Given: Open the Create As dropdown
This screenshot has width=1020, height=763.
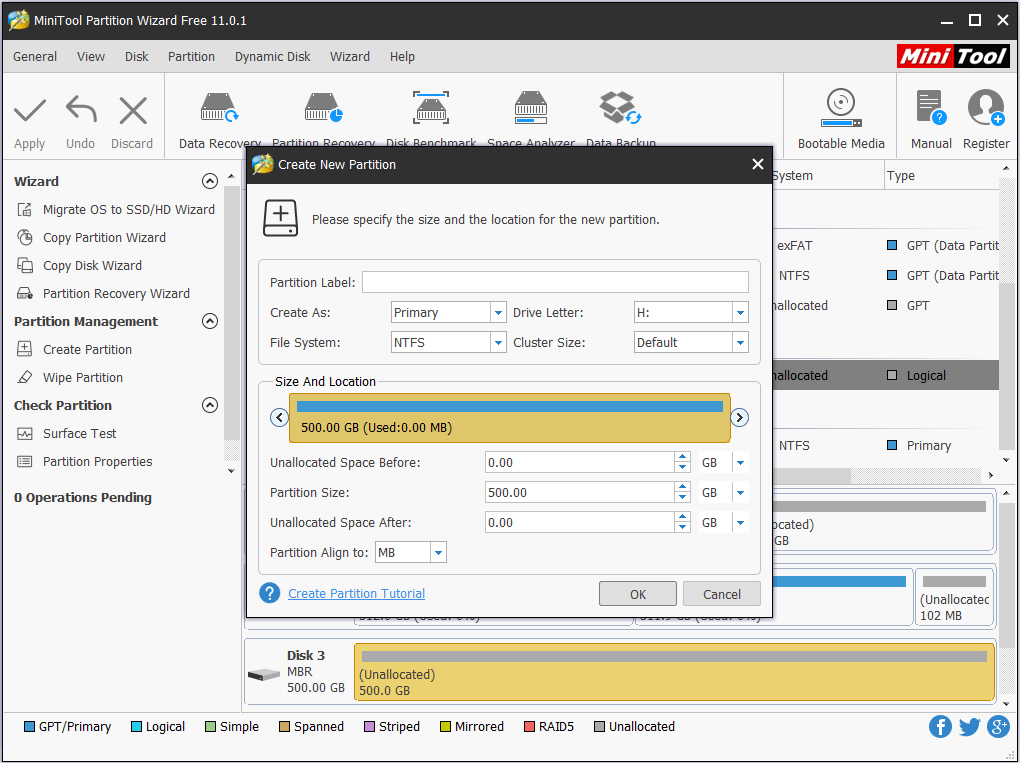Looking at the screenshot, I should 498,313.
